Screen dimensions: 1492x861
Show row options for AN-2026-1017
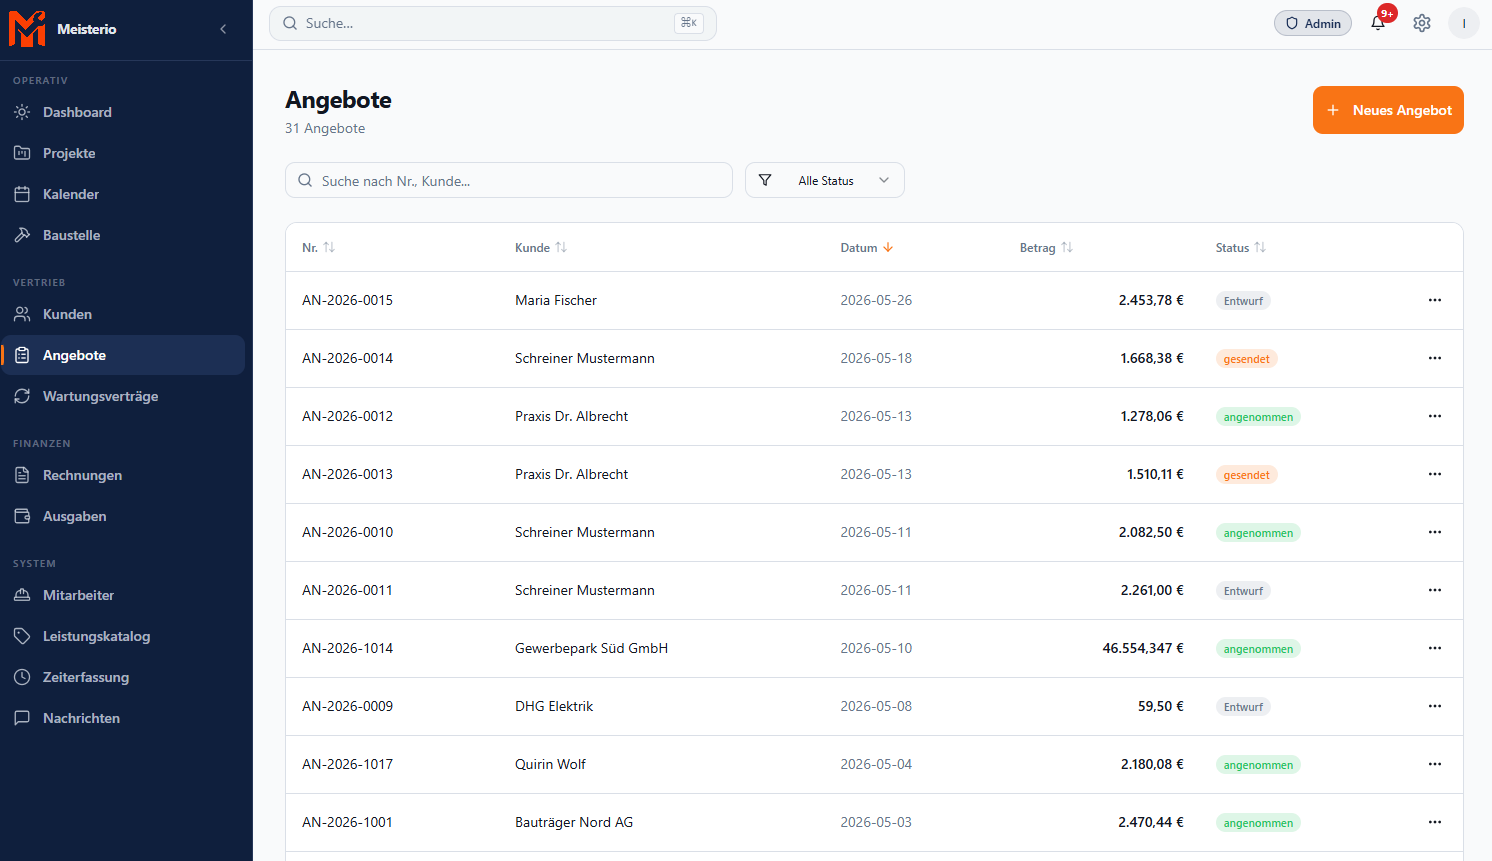coord(1435,764)
